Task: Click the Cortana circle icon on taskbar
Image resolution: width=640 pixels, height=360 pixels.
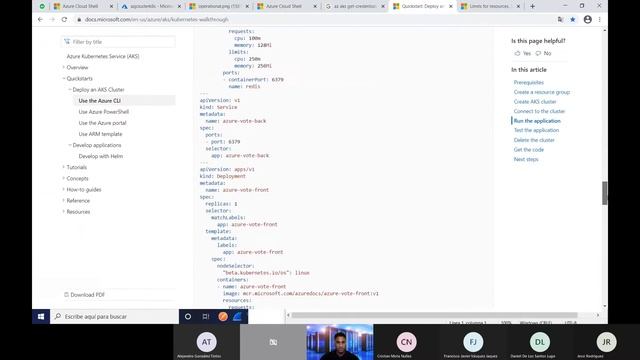Action: tap(188, 316)
